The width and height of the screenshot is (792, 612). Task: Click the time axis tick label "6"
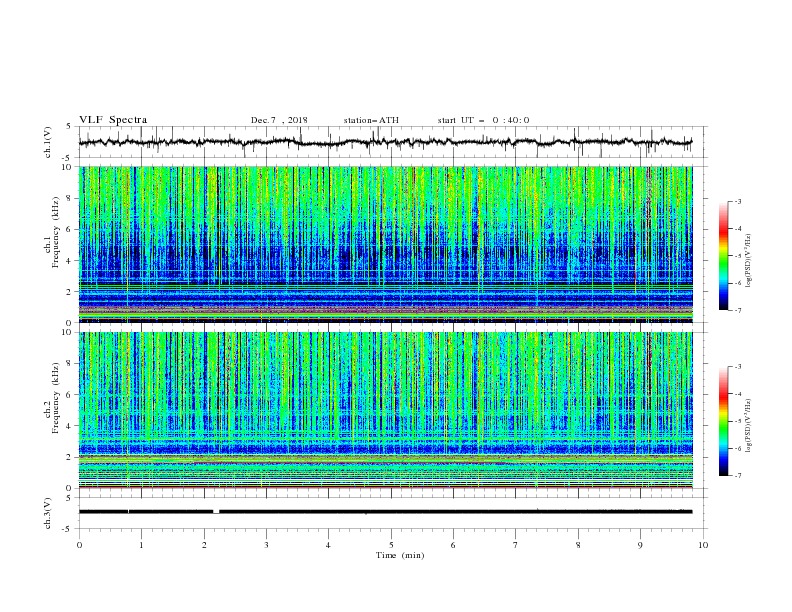click(453, 545)
